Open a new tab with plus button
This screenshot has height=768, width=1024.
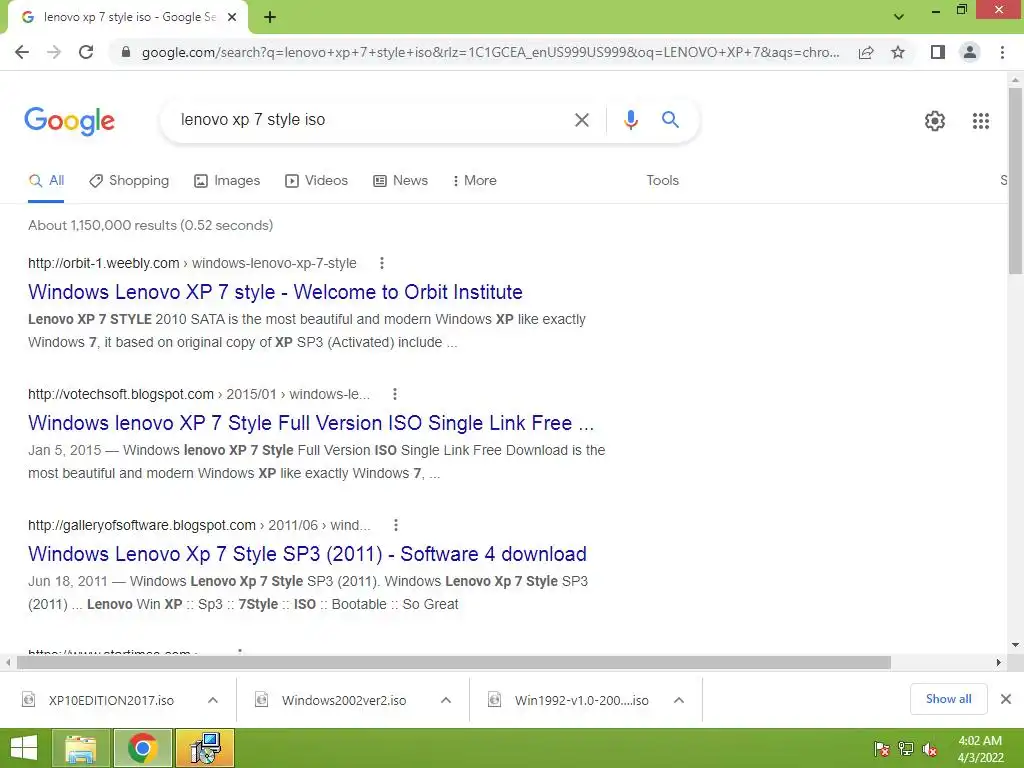click(270, 17)
